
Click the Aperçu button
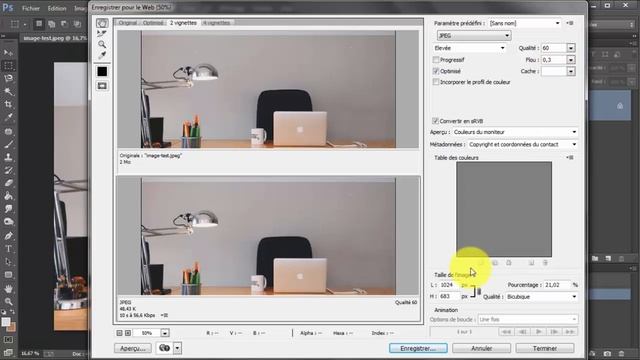pyautogui.click(x=133, y=348)
